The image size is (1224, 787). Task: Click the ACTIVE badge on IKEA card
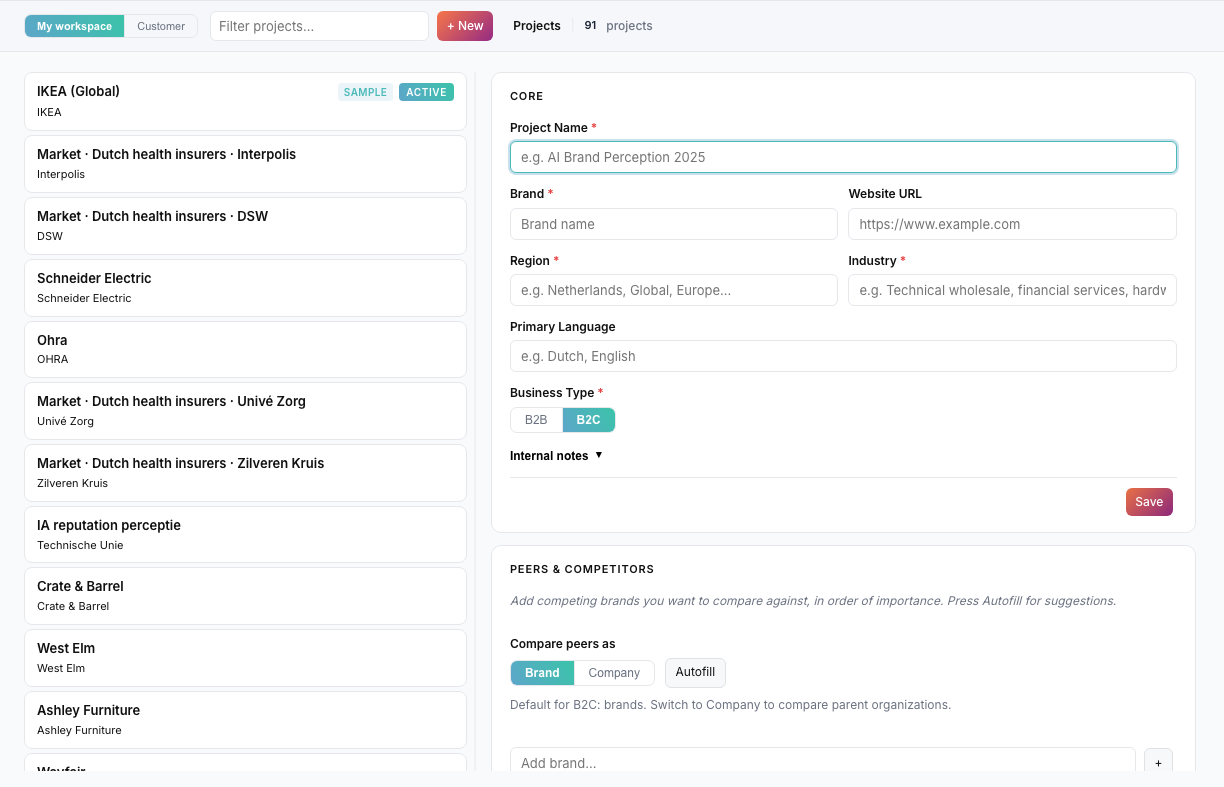(426, 92)
